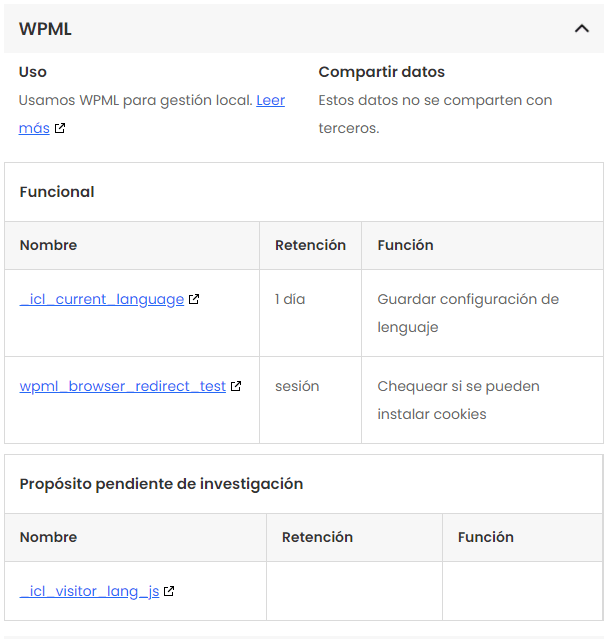The height and width of the screenshot is (639, 611).
Task: Click the 'Compartir datos' heading
Action: tap(382, 72)
